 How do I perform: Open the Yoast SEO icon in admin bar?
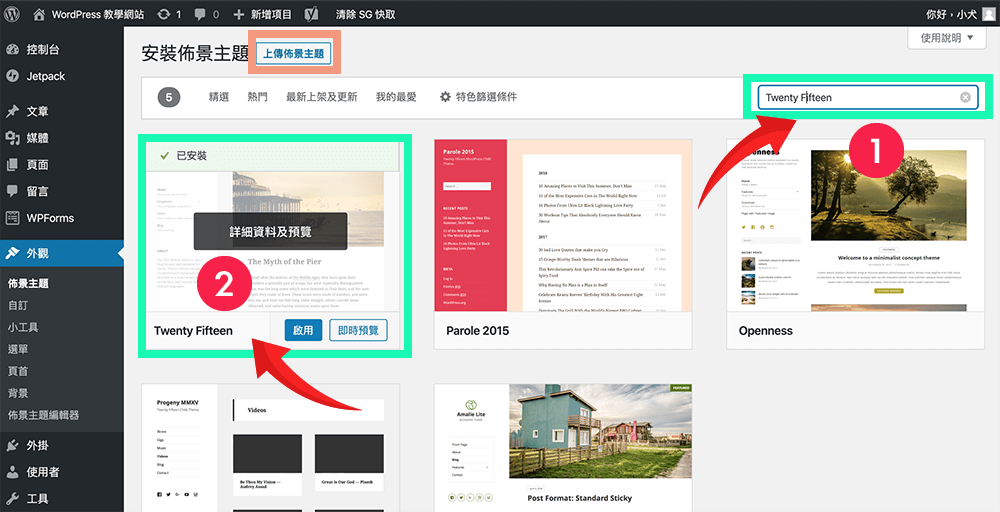[312, 14]
